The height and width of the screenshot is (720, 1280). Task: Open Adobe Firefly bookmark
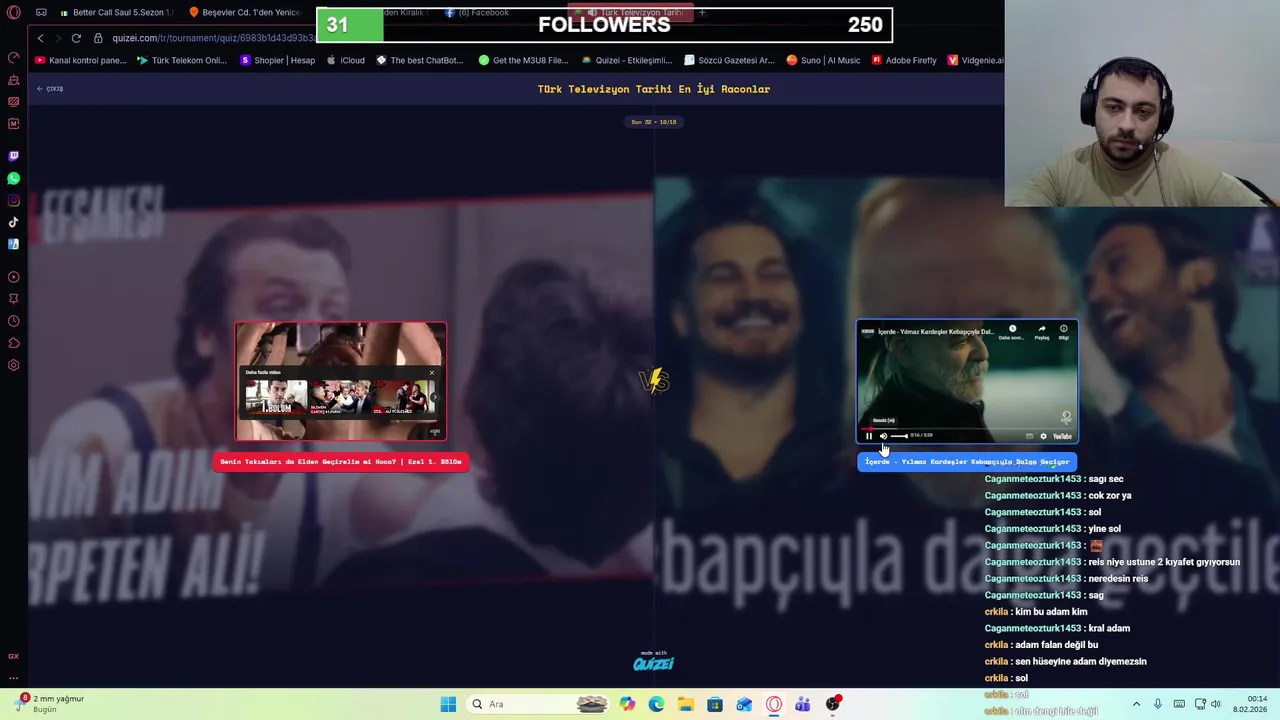[x=904, y=60]
